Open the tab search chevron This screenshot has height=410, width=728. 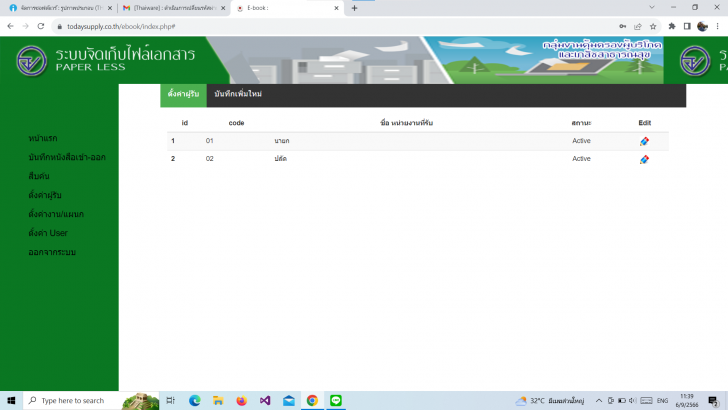pos(652,7)
